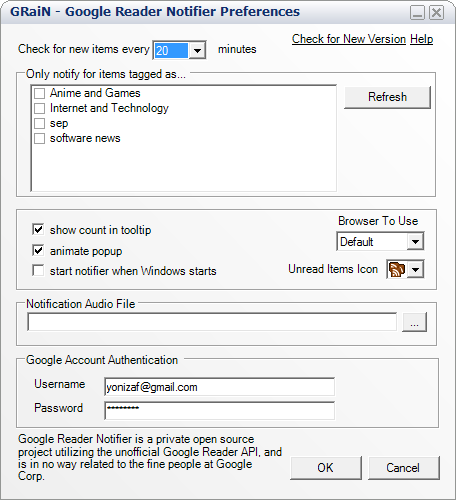Viewport: 456px width, 500px height.
Task: Tick the Internet and Technology tag checkbox
Action: (x=39, y=108)
